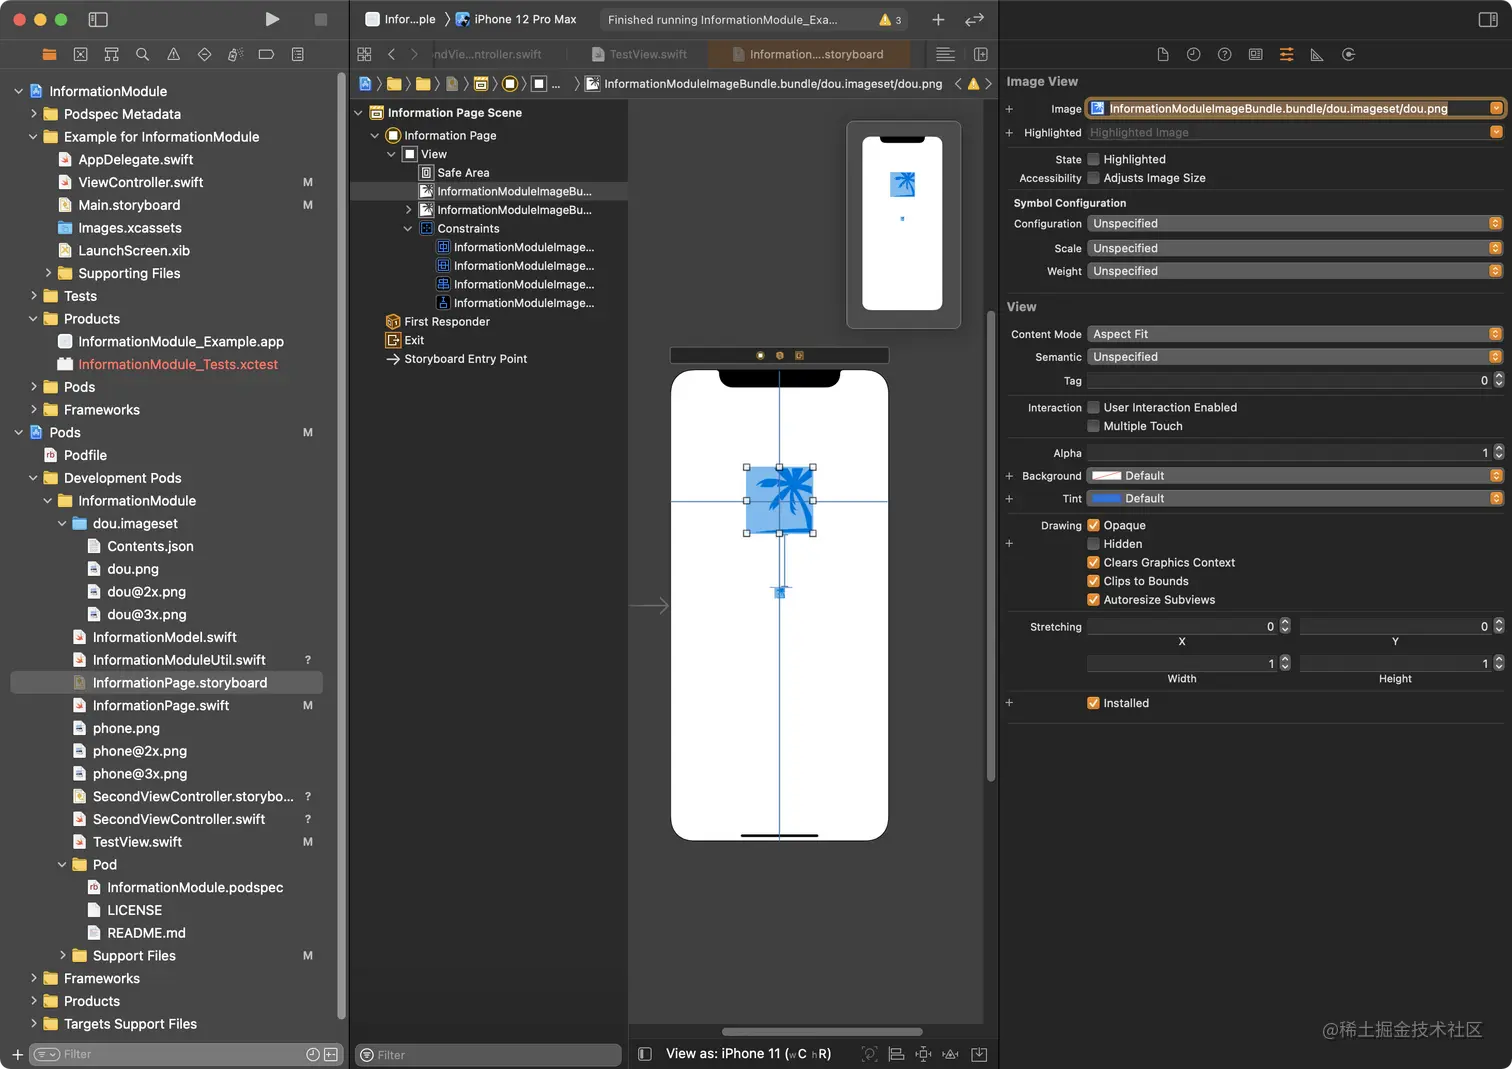Viewport: 1512px width, 1069px height.
Task: Select the iPhone 12 Pro Max destination
Action: tap(517, 19)
